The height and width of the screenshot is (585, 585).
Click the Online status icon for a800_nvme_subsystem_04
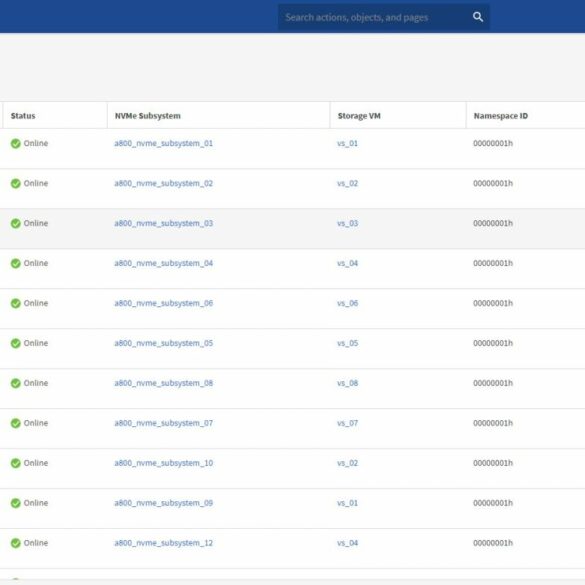pos(16,263)
